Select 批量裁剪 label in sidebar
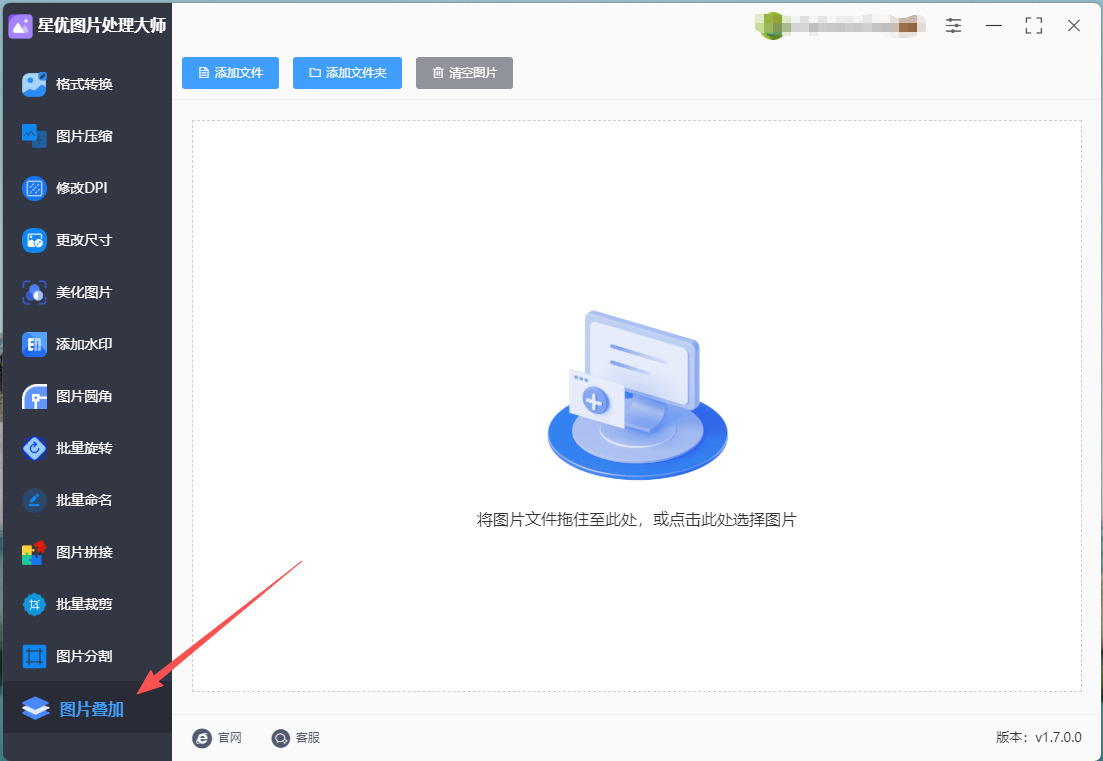Viewport: 1103px width, 761px height. [84, 604]
